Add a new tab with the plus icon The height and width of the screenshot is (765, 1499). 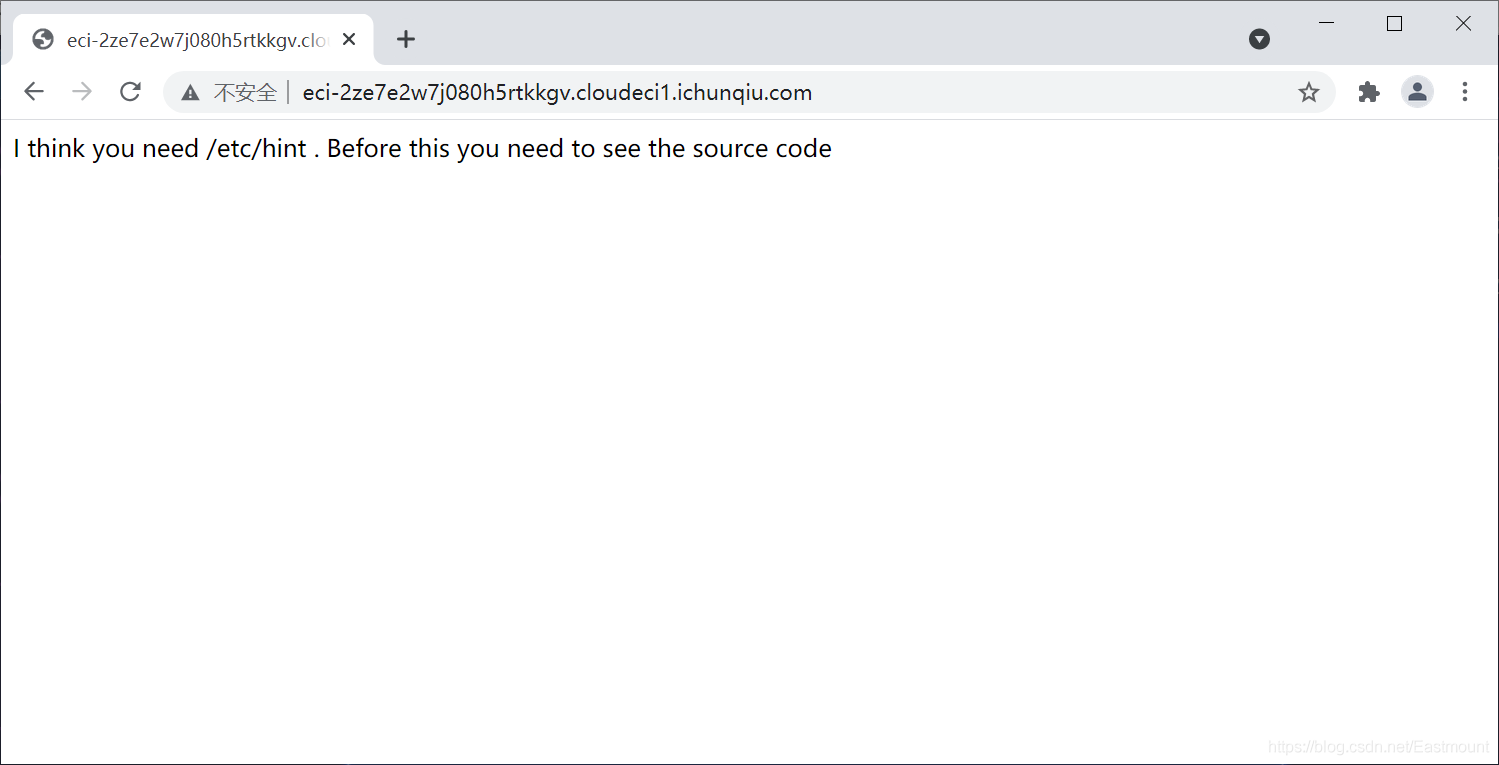pyautogui.click(x=405, y=39)
